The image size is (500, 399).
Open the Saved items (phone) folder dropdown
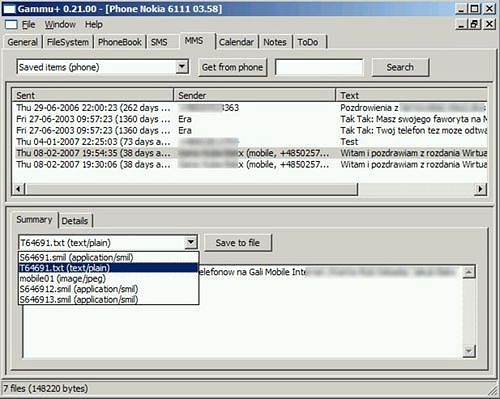182,67
